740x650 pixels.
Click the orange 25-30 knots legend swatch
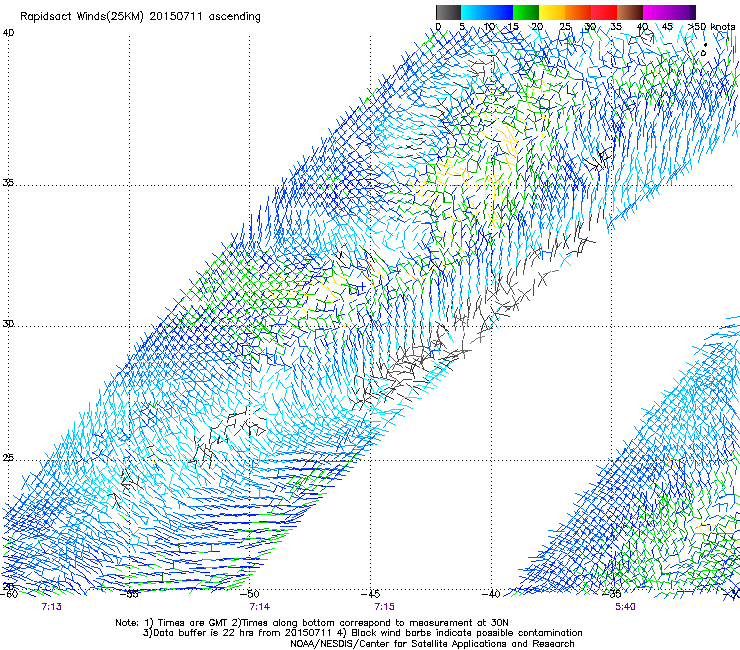point(578,12)
